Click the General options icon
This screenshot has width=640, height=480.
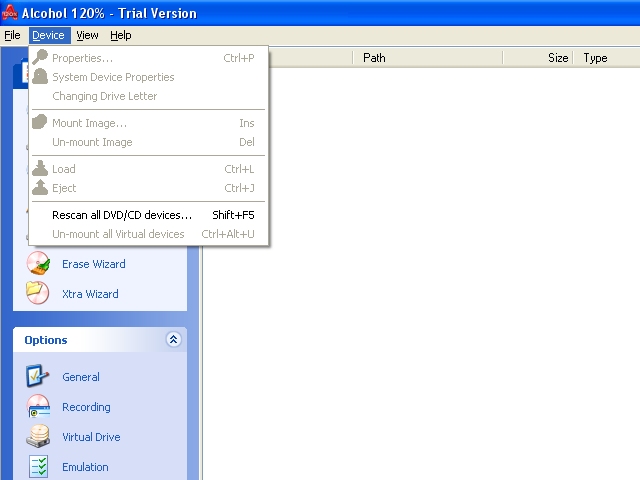[38, 376]
